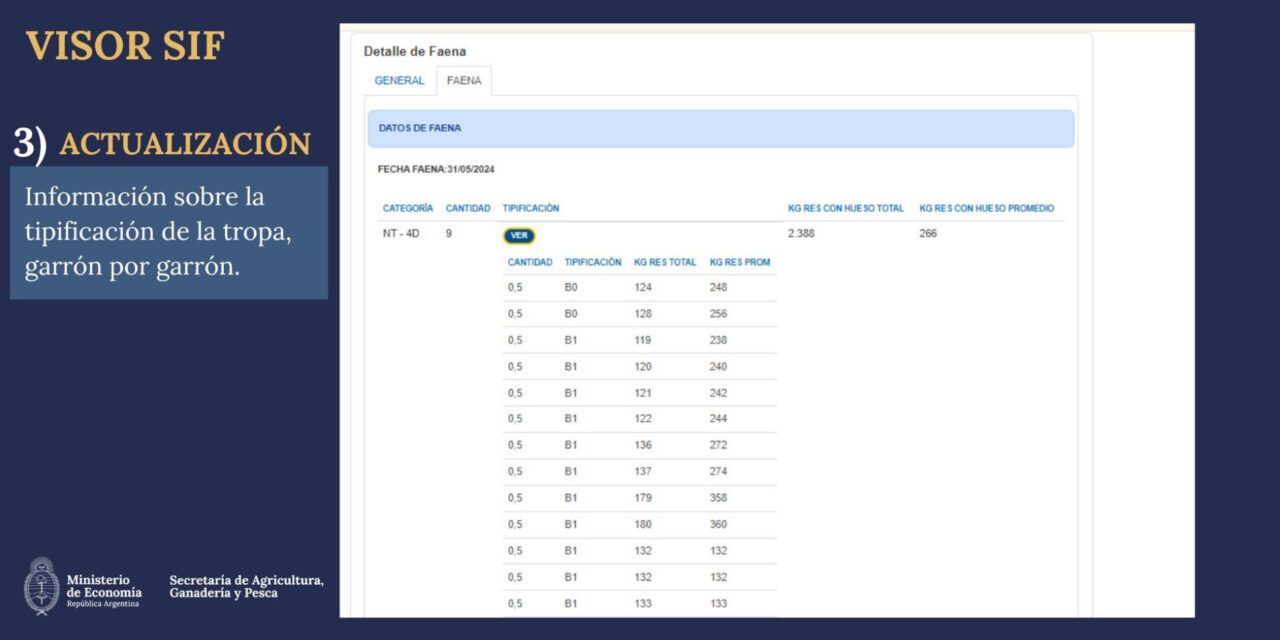The height and width of the screenshot is (640, 1280).
Task: Click the Secretaría de Agricultura, Ganadería y Pesca text
Action: pyautogui.click(x=247, y=587)
